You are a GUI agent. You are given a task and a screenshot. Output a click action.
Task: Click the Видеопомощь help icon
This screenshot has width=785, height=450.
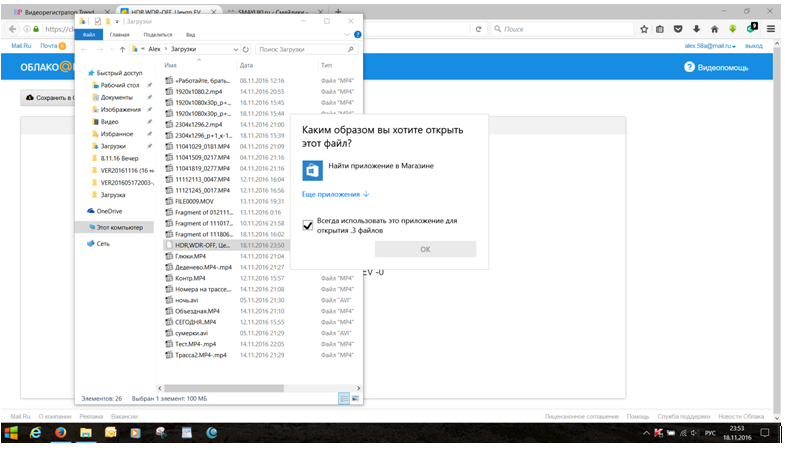point(689,67)
